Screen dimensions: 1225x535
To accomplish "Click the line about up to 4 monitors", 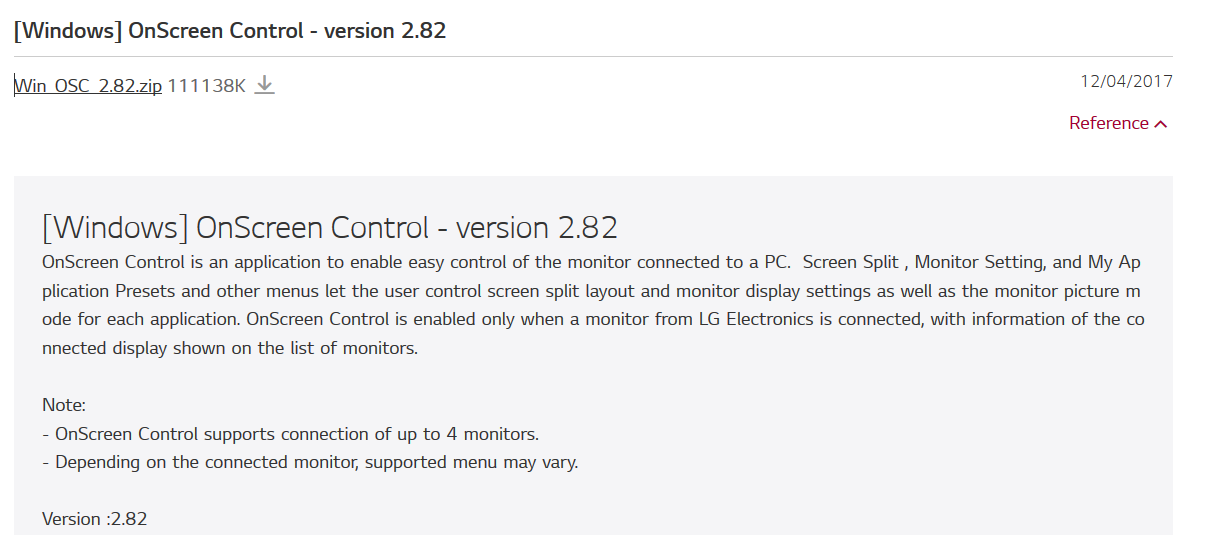I will click(x=291, y=434).
